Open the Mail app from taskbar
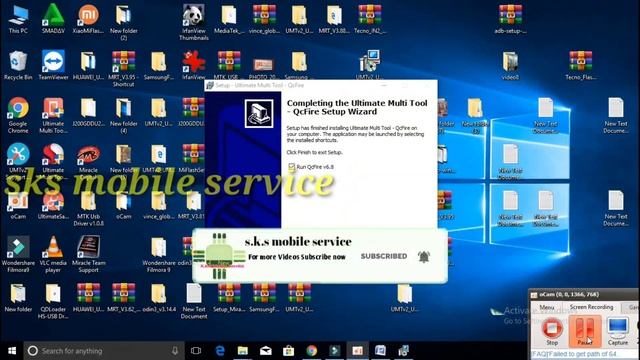The image size is (640, 360). tap(265, 351)
